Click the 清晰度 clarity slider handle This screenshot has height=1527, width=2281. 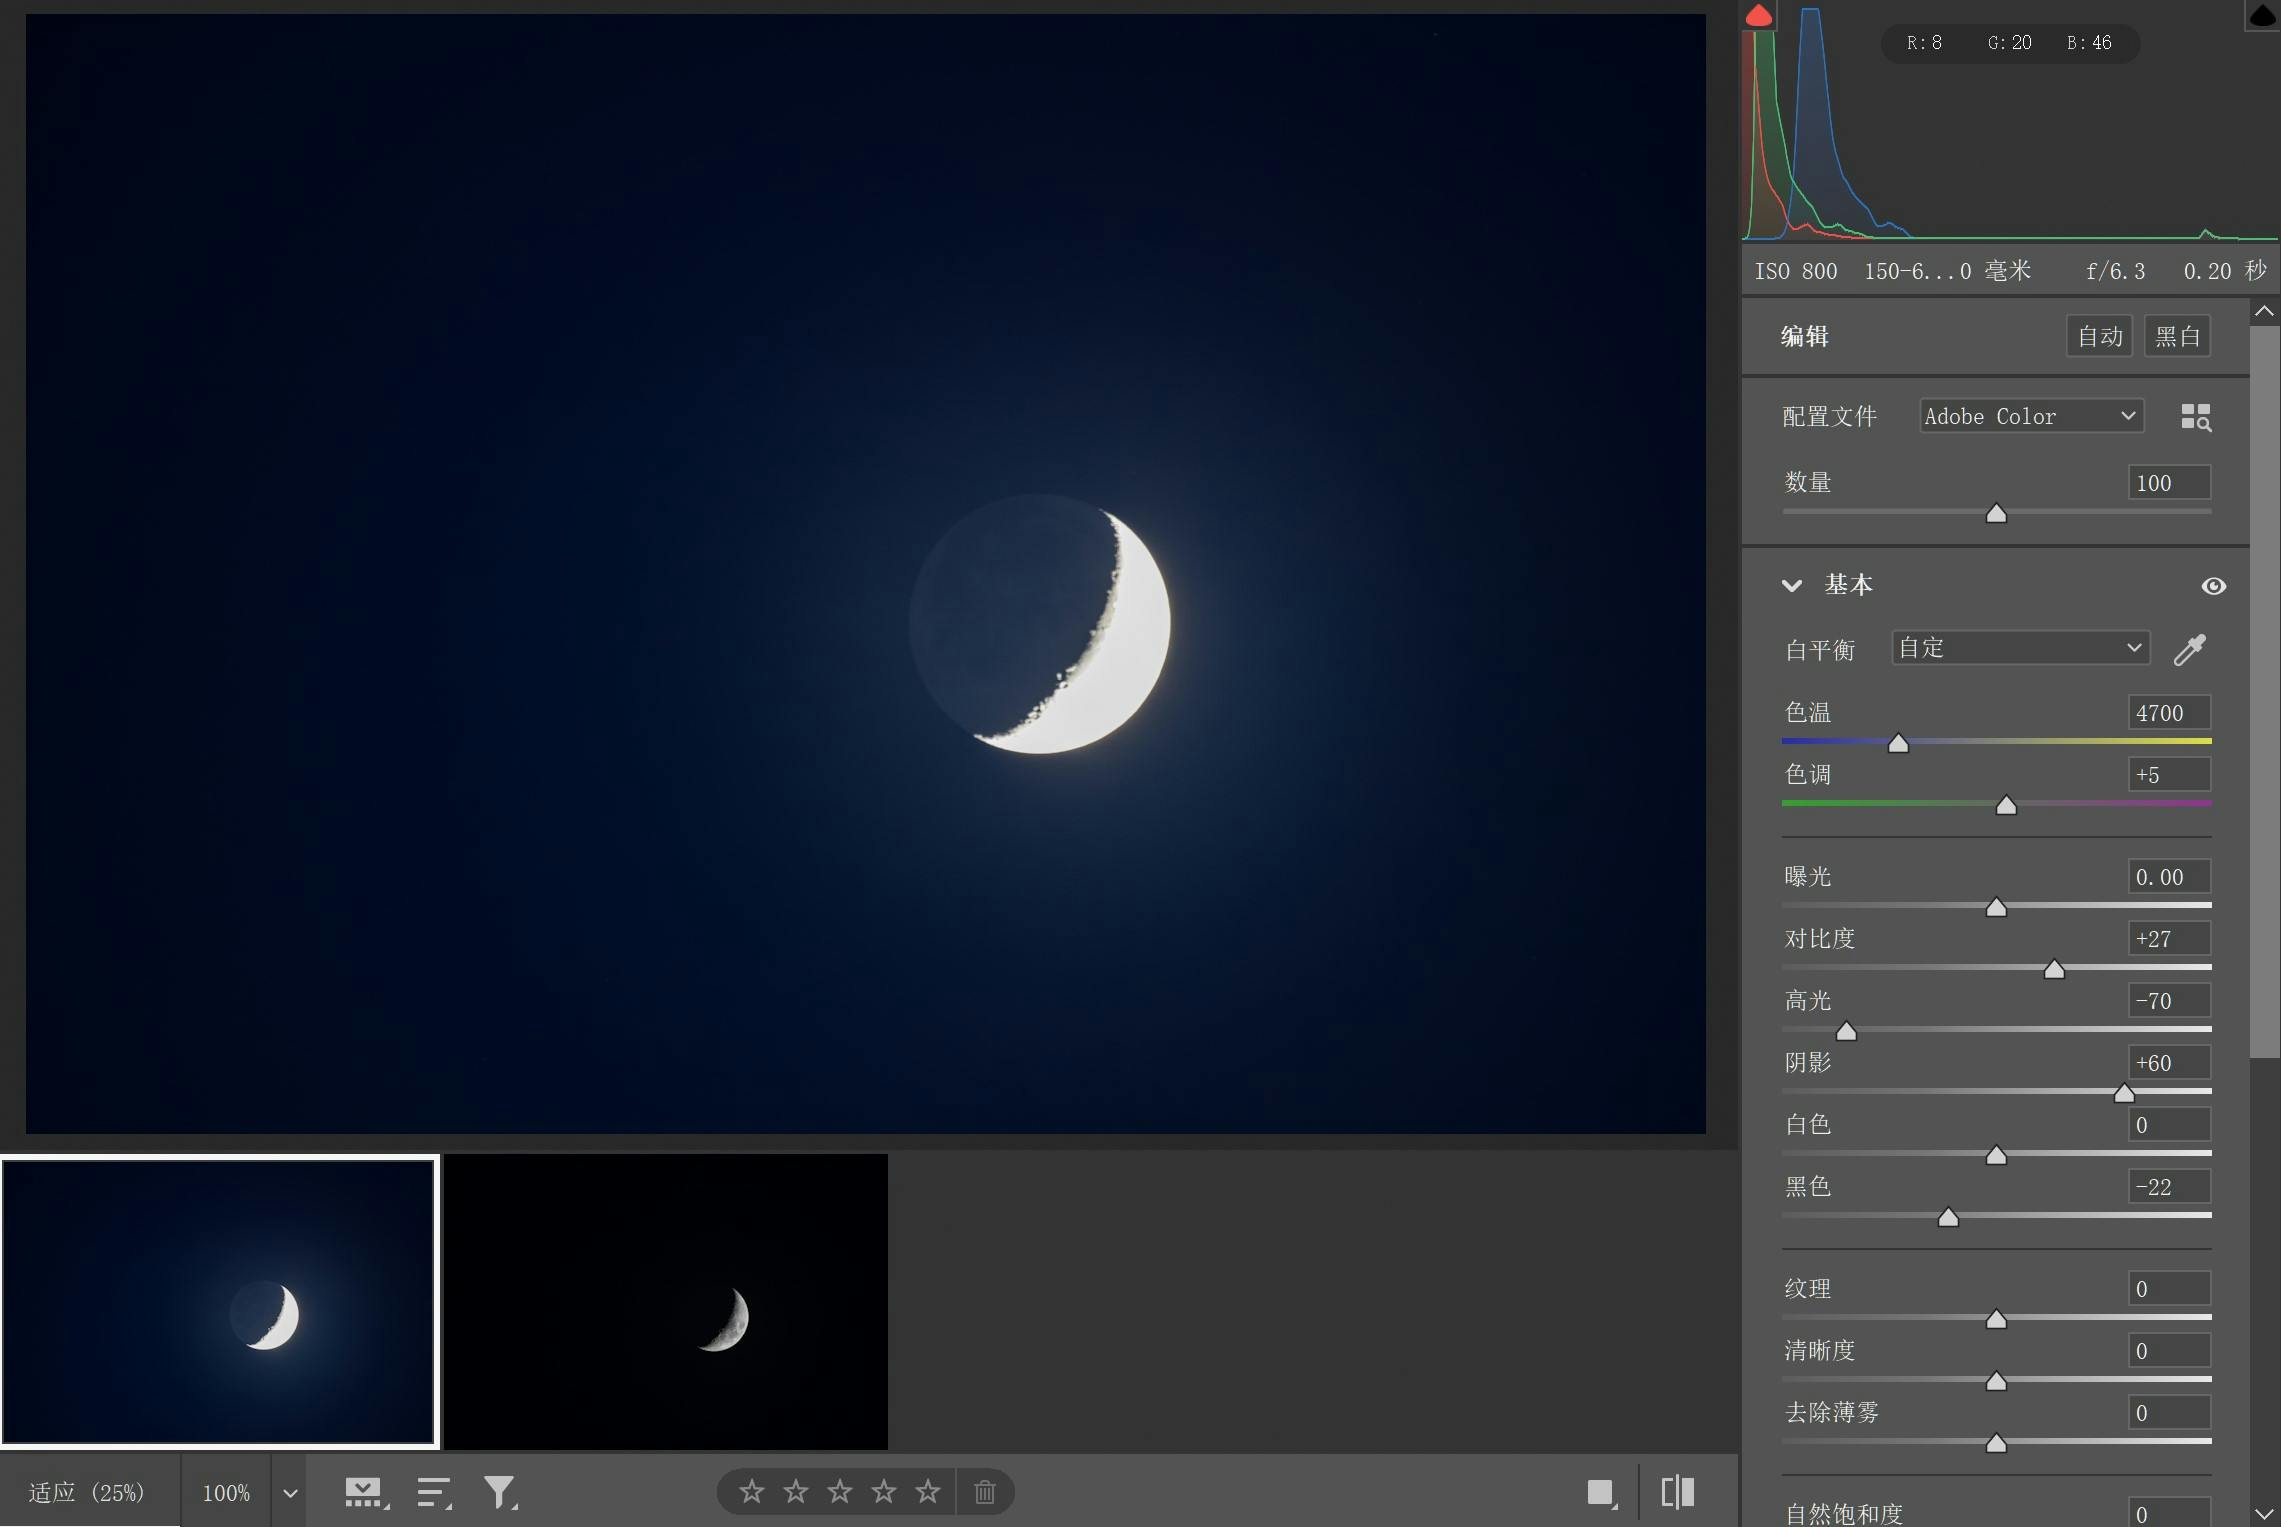[1996, 1381]
